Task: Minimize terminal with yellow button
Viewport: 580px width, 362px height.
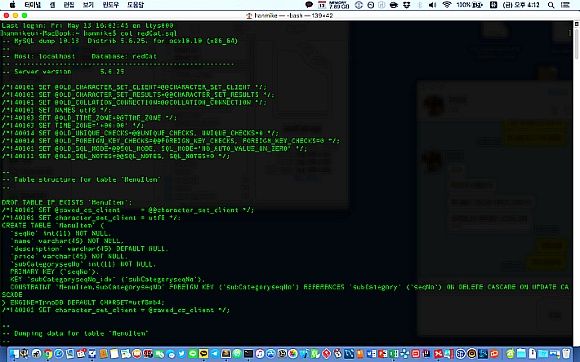Action: click(x=15, y=16)
